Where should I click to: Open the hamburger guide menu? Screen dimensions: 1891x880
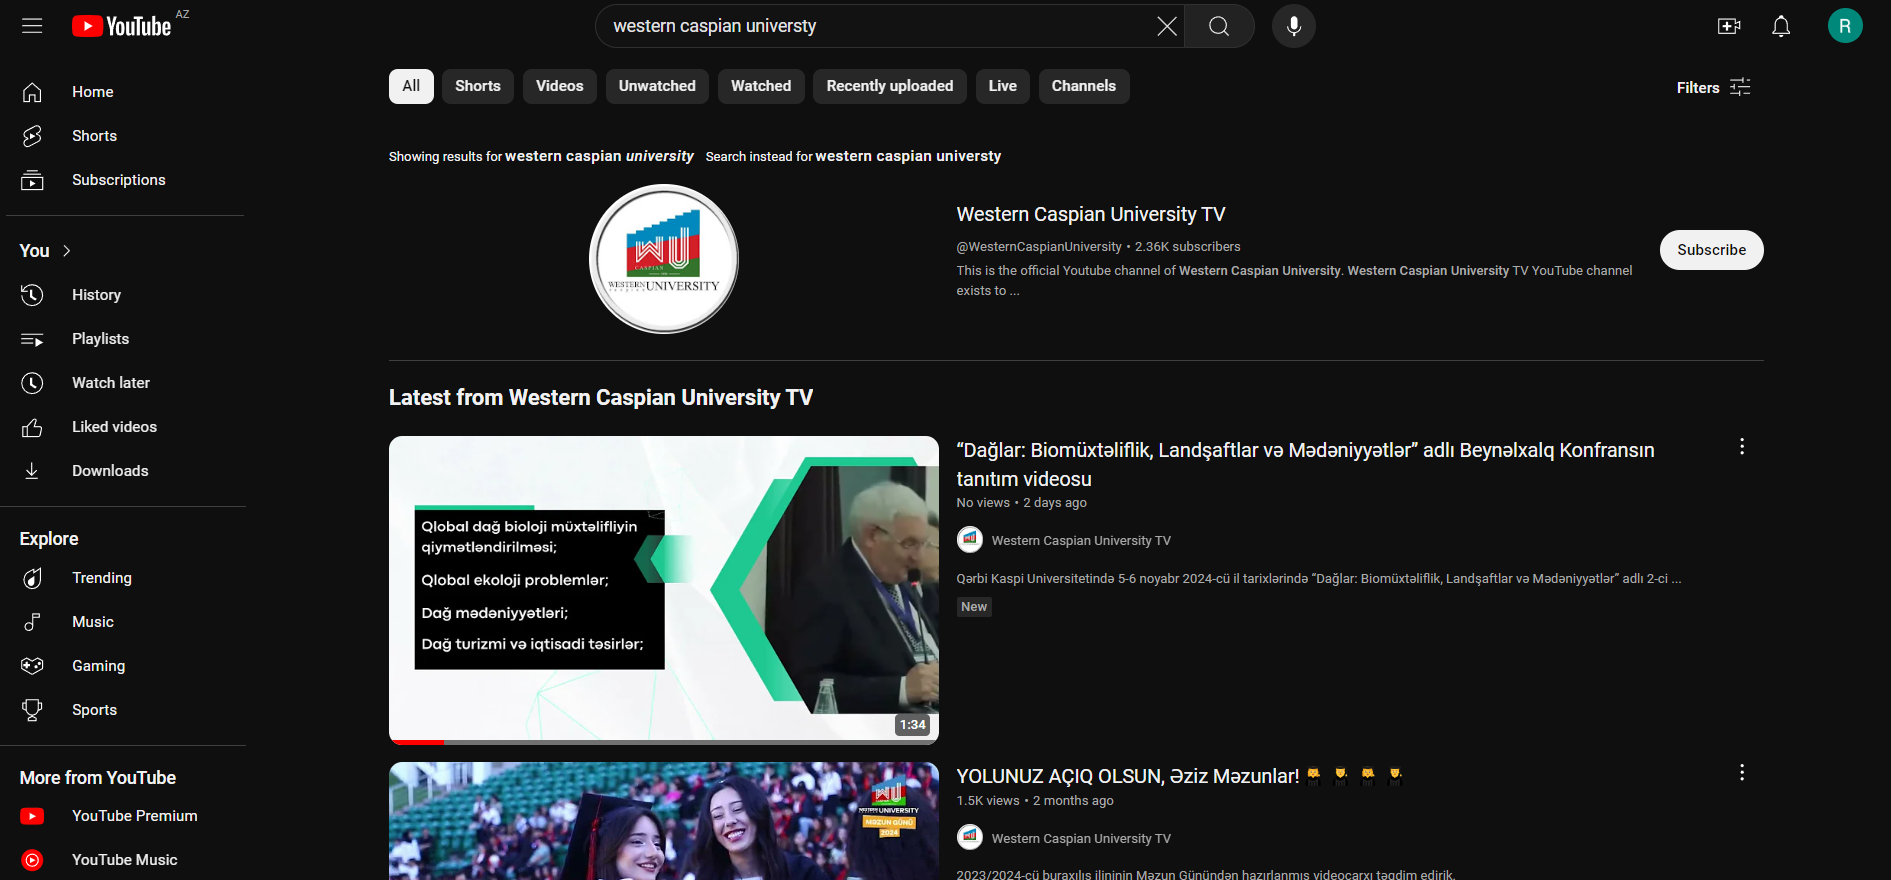coord(32,26)
